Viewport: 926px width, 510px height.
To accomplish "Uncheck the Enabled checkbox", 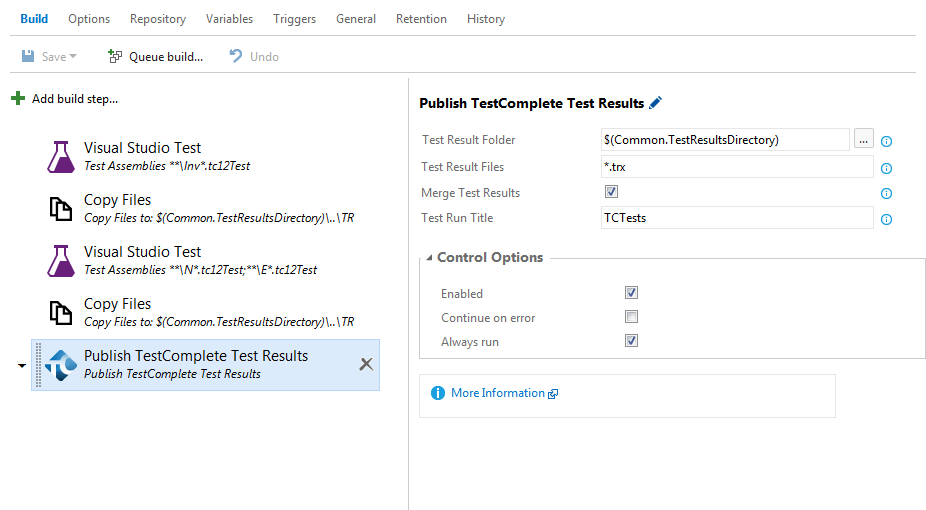I will tap(631, 293).
